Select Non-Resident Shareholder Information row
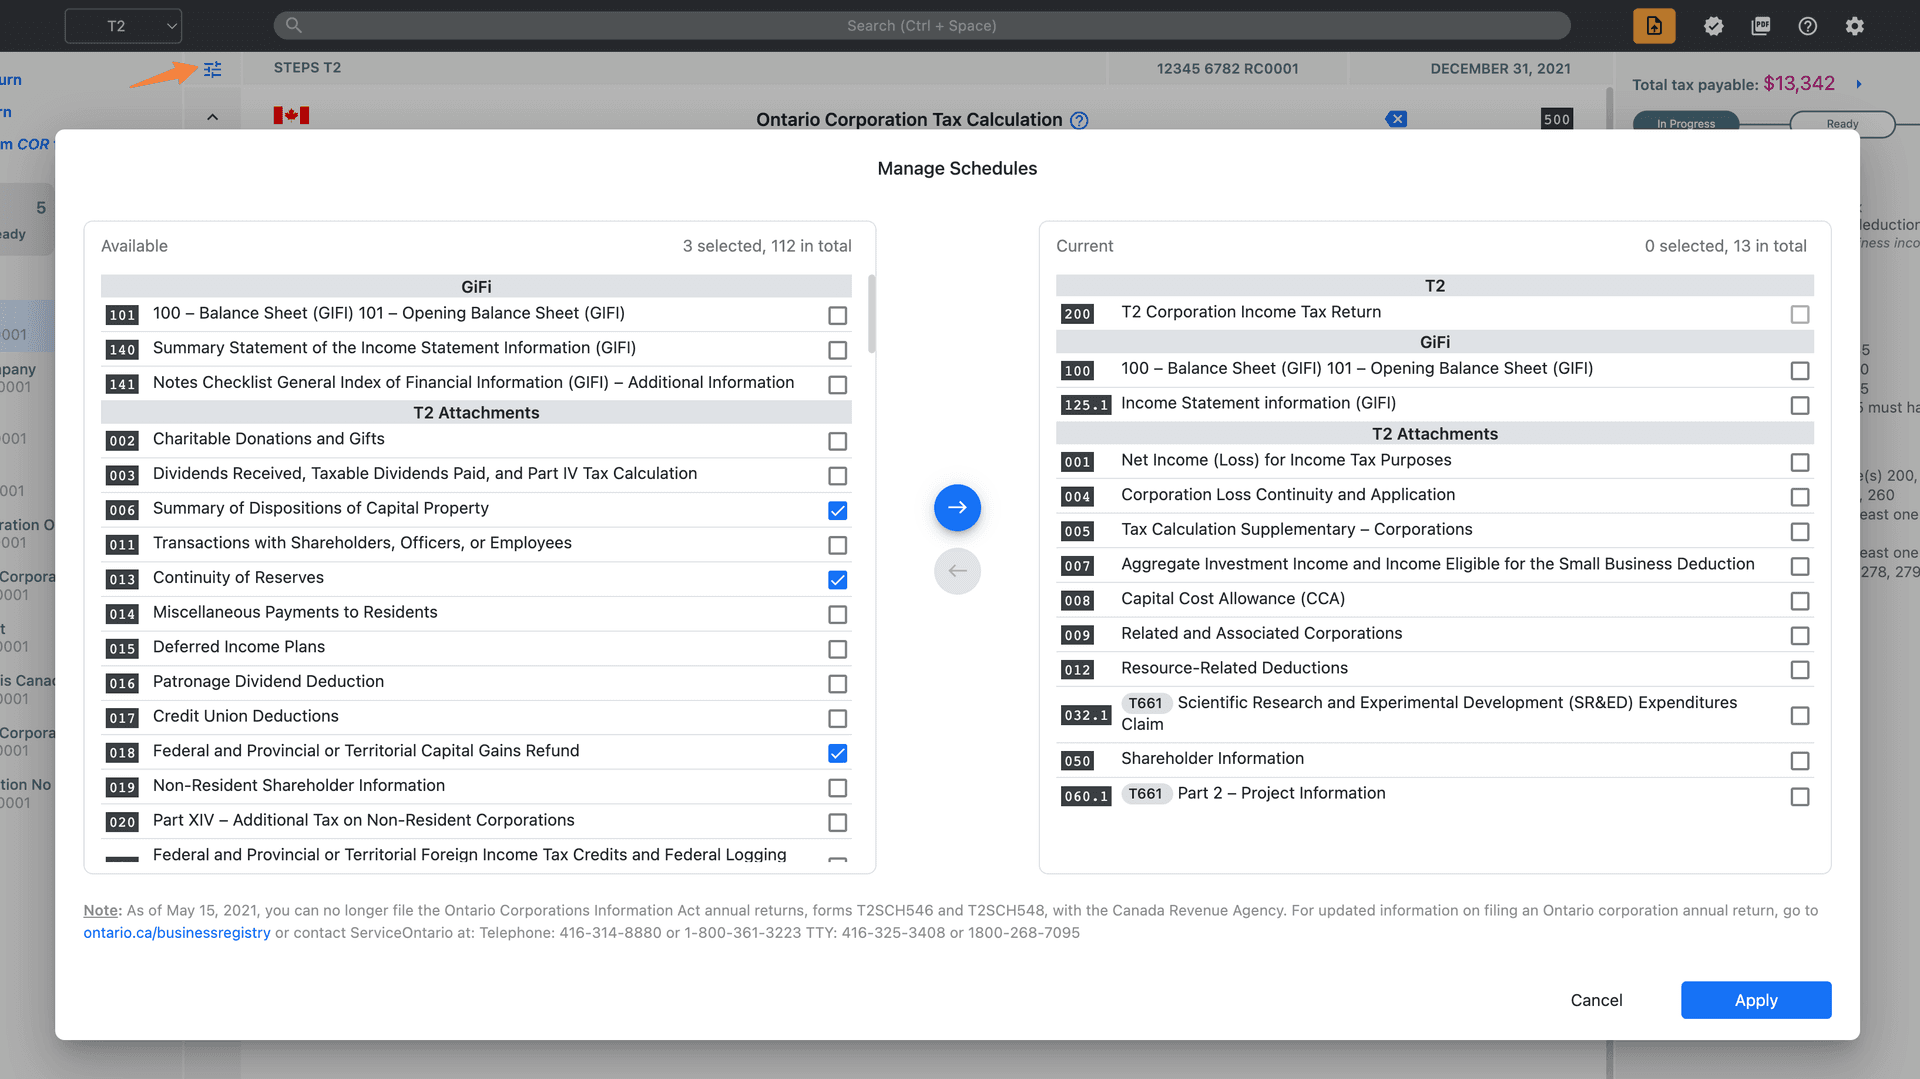 click(x=476, y=786)
